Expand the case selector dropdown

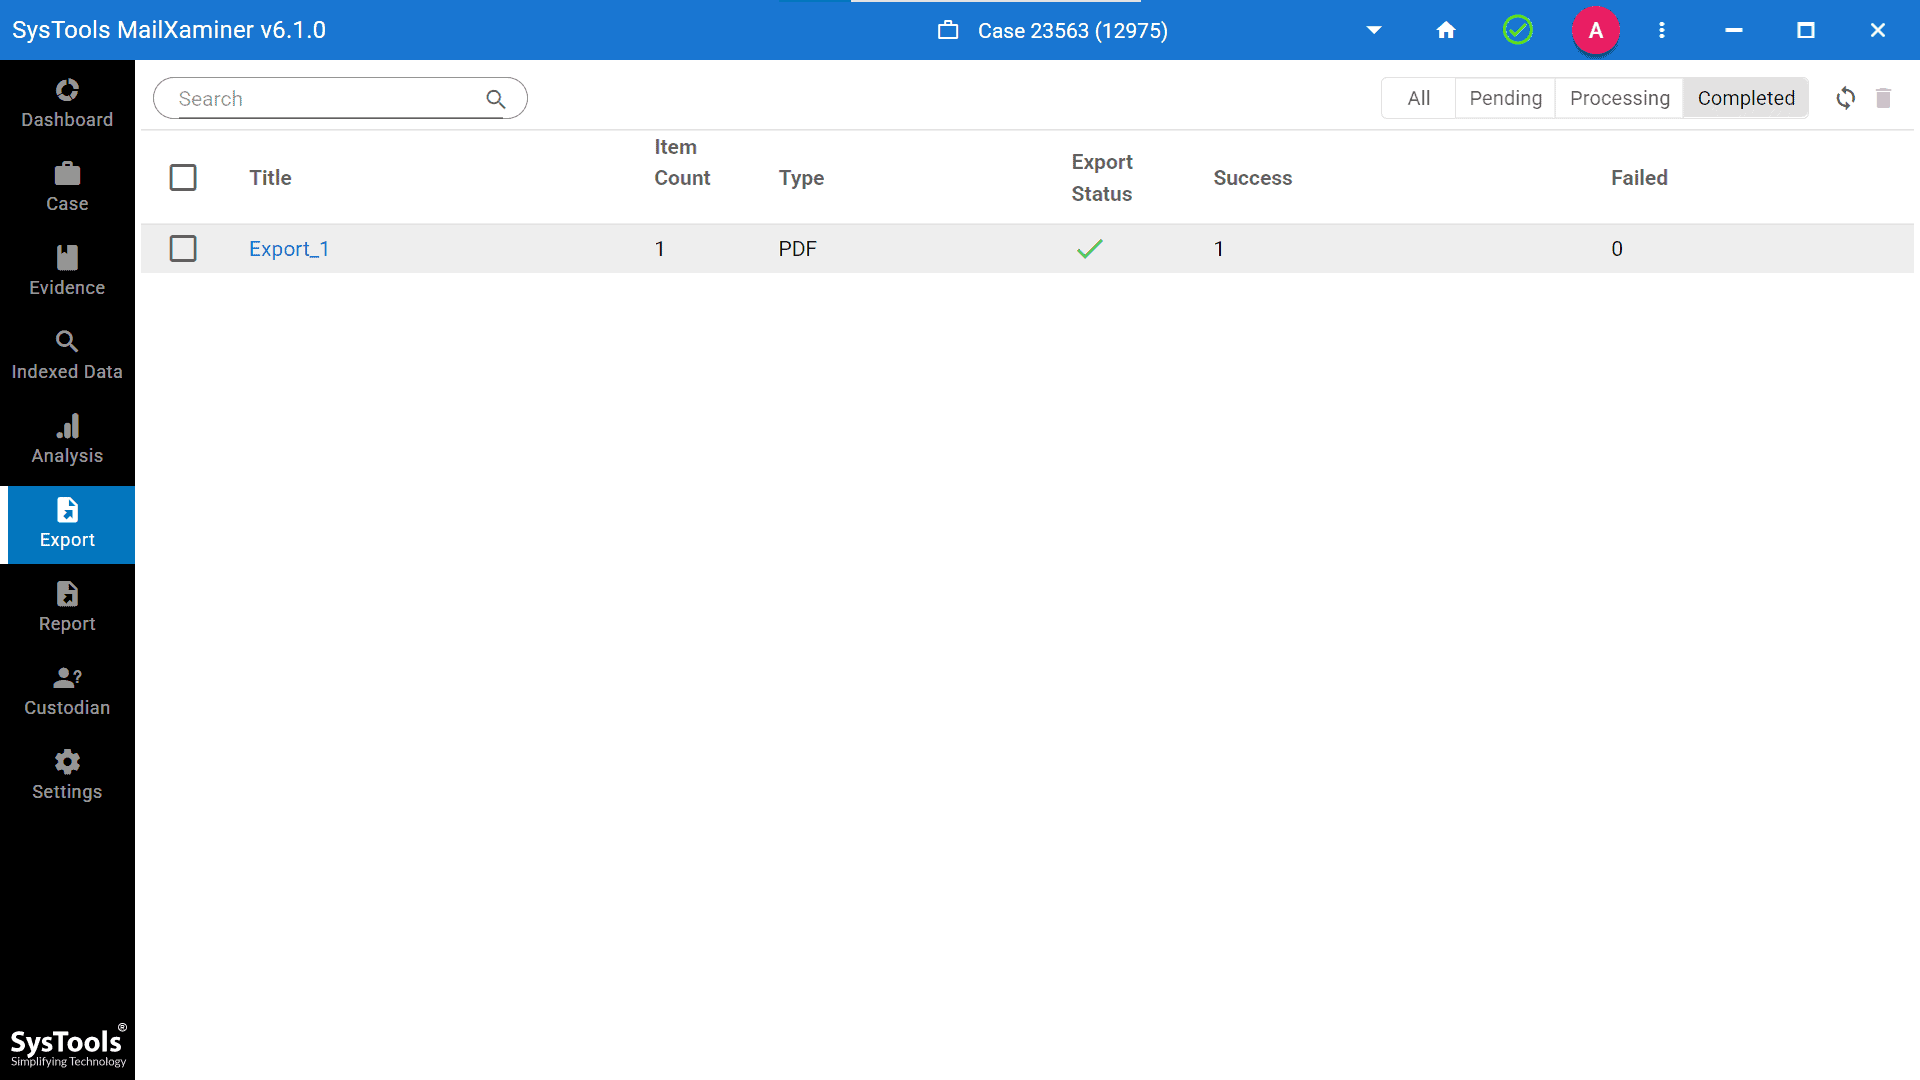point(1373,30)
